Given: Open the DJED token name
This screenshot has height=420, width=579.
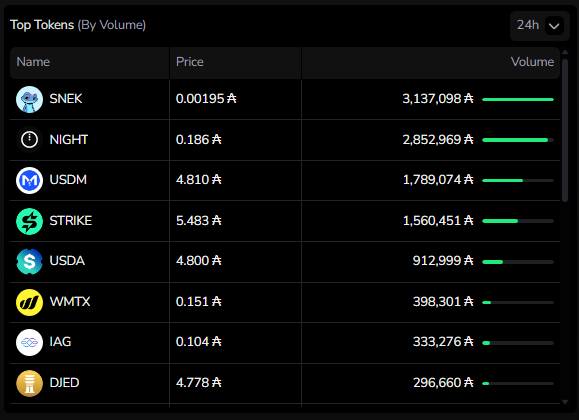Looking at the screenshot, I should (x=64, y=383).
